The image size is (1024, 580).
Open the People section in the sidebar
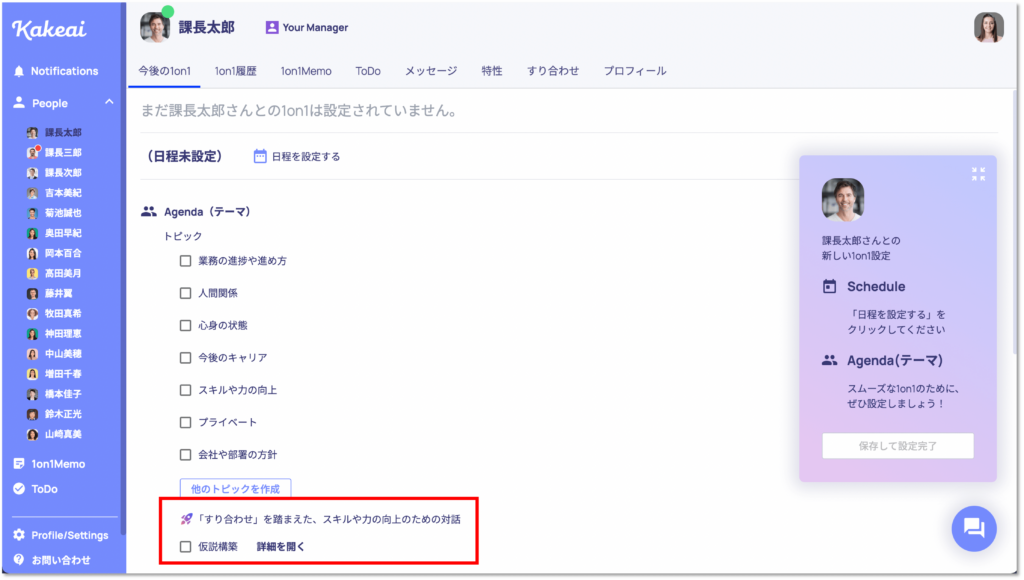tap(50, 103)
